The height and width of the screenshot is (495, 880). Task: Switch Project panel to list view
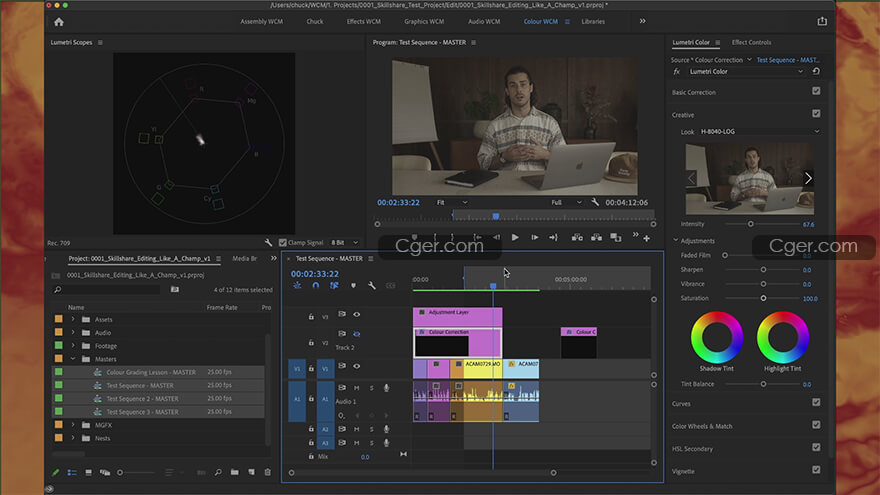(x=72, y=473)
